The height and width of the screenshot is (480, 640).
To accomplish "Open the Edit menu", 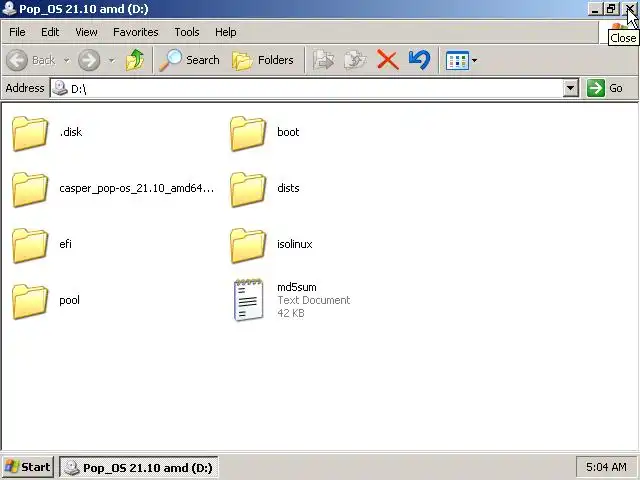I will point(50,32).
